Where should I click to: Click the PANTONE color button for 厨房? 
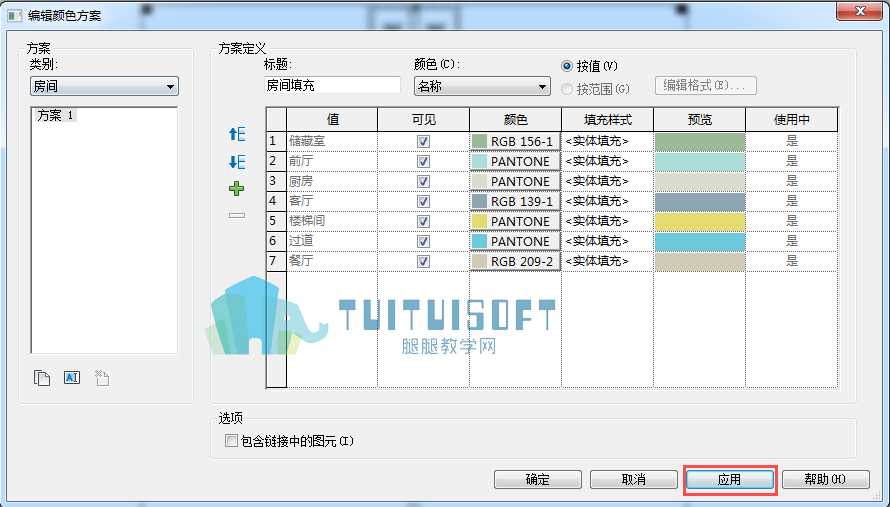515,181
